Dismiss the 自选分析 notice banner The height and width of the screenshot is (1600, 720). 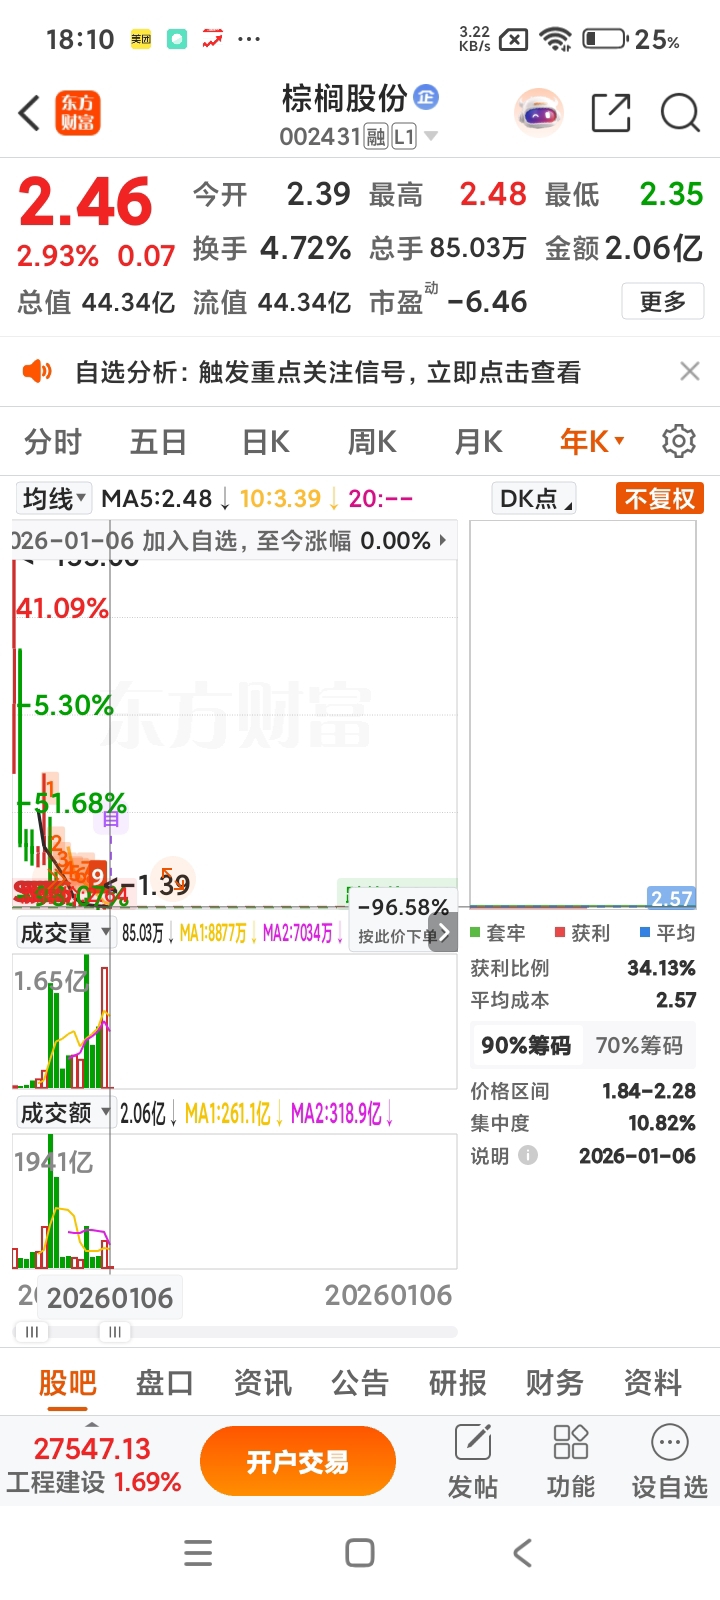click(690, 372)
